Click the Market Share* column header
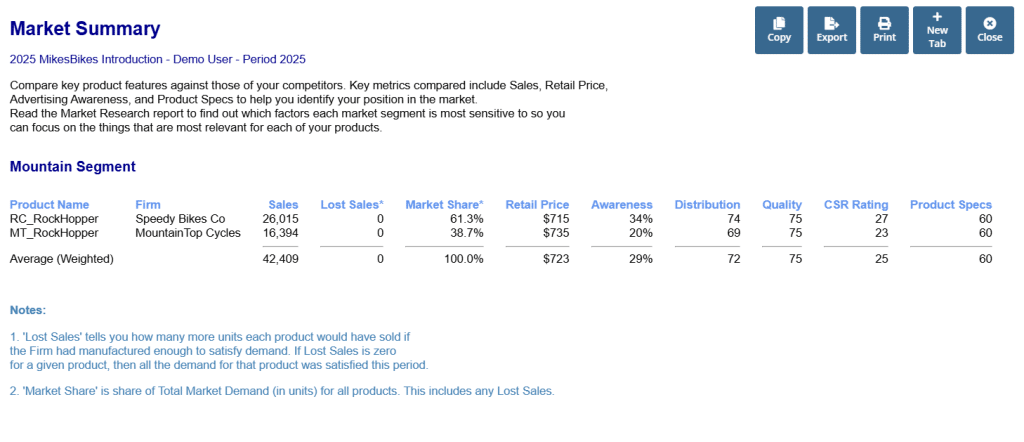 pyautogui.click(x=444, y=205)
